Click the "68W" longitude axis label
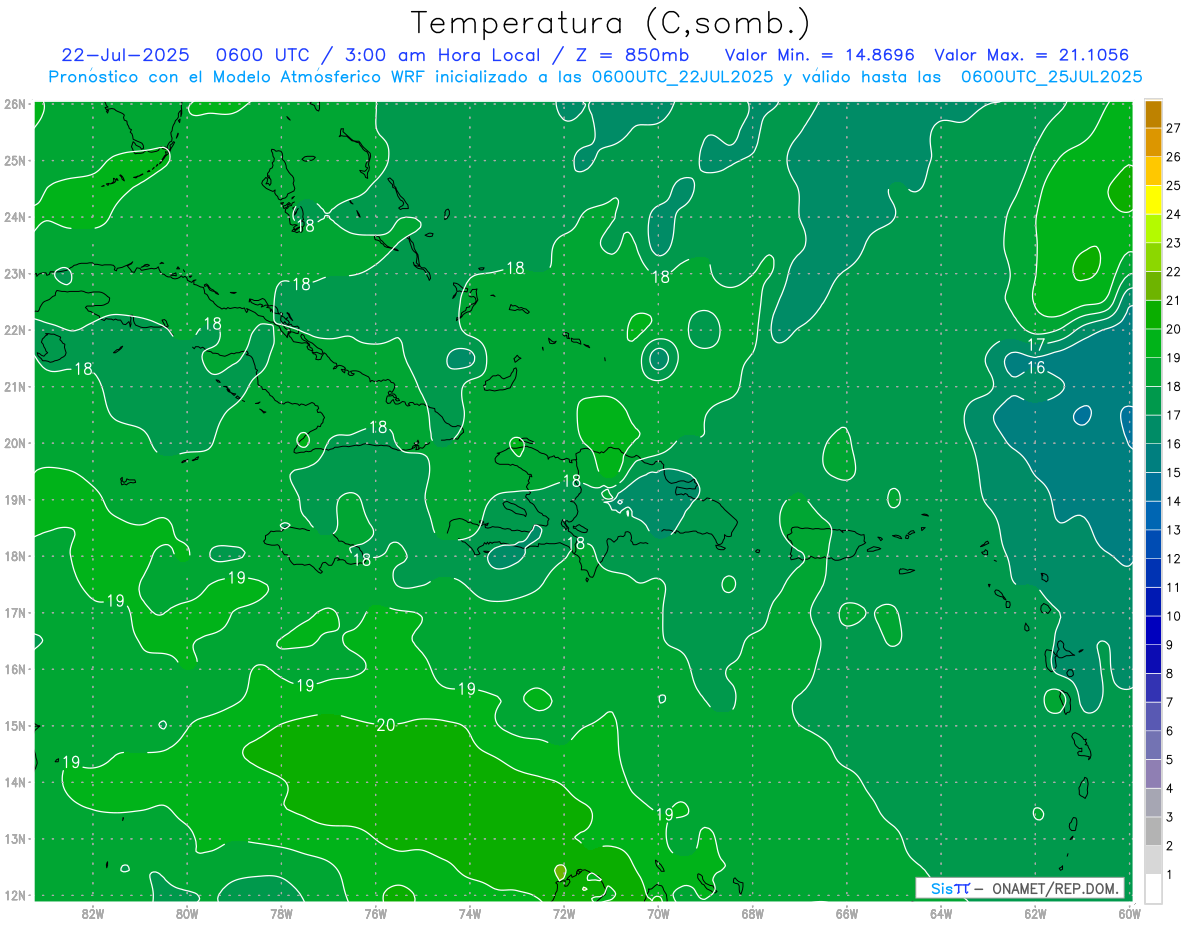1200x927 pixels. click(753, 912)
